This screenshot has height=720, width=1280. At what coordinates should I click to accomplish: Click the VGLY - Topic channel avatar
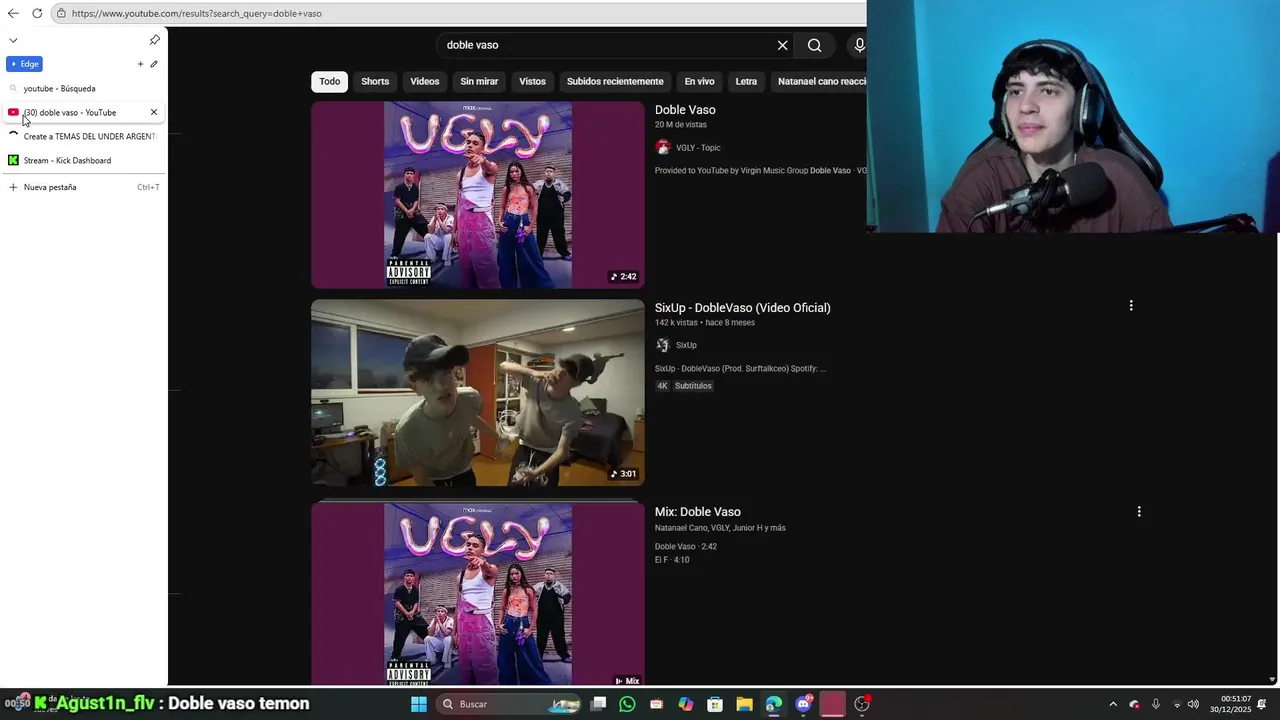(662, 147)
